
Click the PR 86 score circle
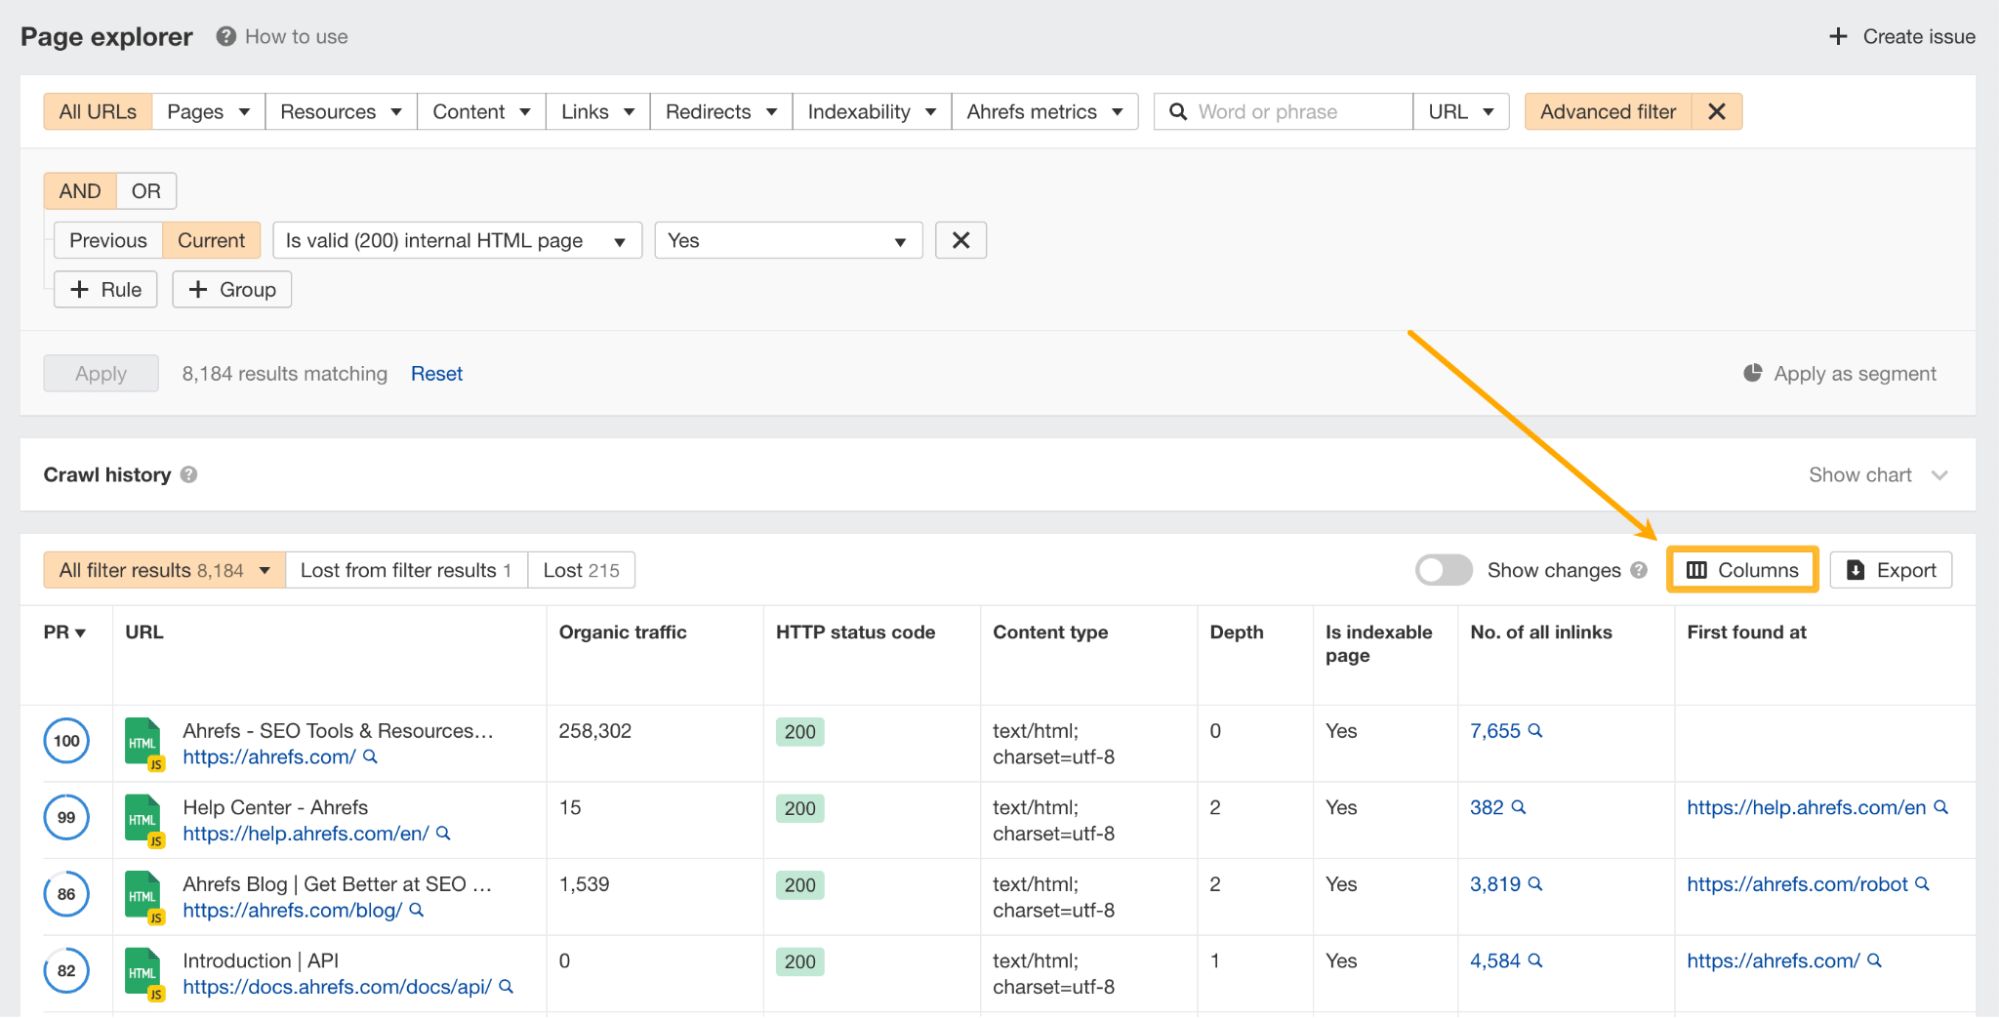click(x=66, y=894)
